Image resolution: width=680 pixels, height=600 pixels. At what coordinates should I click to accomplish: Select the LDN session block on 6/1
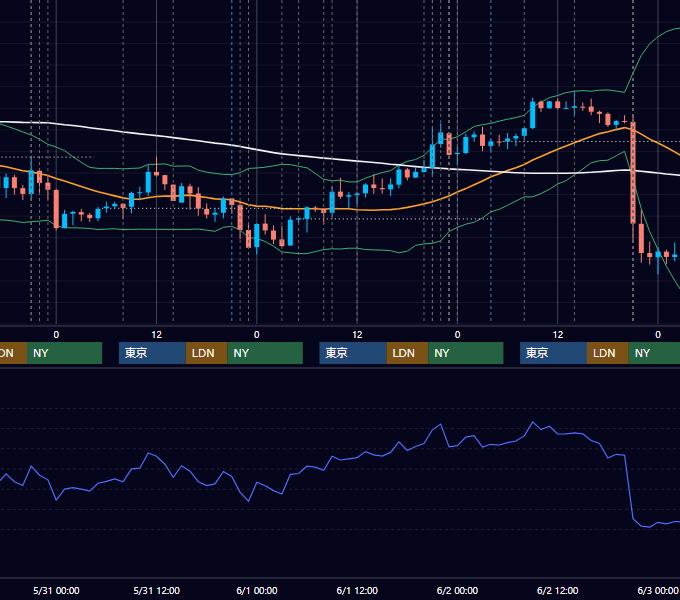407,353
